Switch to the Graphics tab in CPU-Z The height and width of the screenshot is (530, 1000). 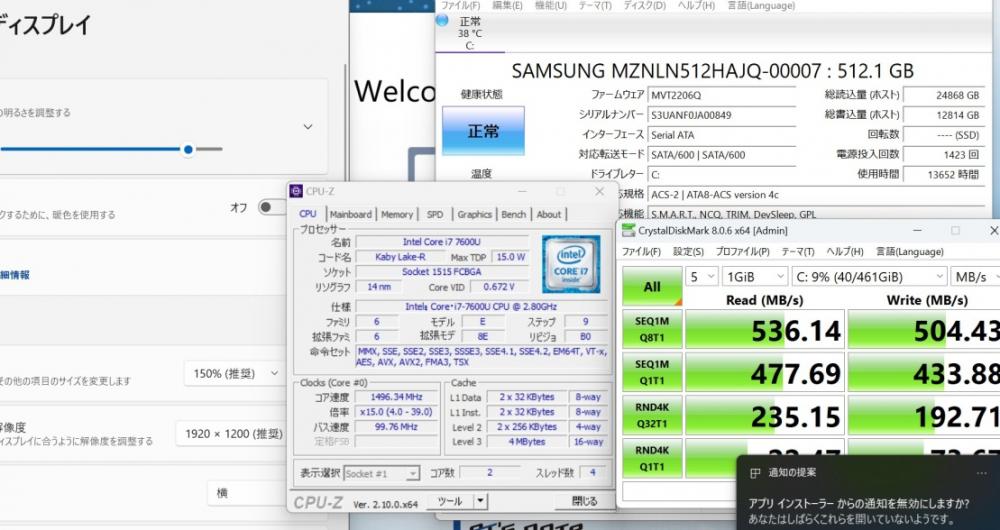click(x=474, y=214)
